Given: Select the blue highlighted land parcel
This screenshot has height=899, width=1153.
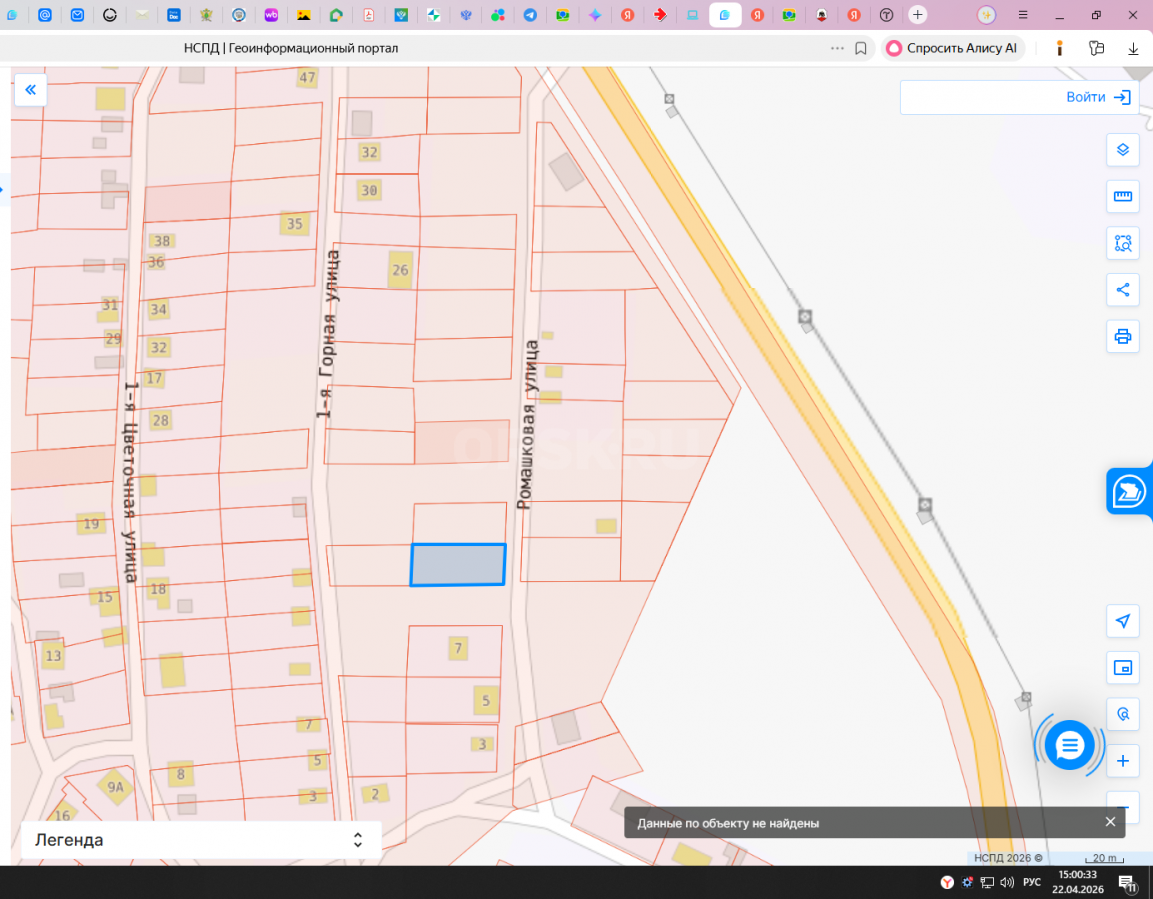Looking at the screenshot, I should point(458,565).
